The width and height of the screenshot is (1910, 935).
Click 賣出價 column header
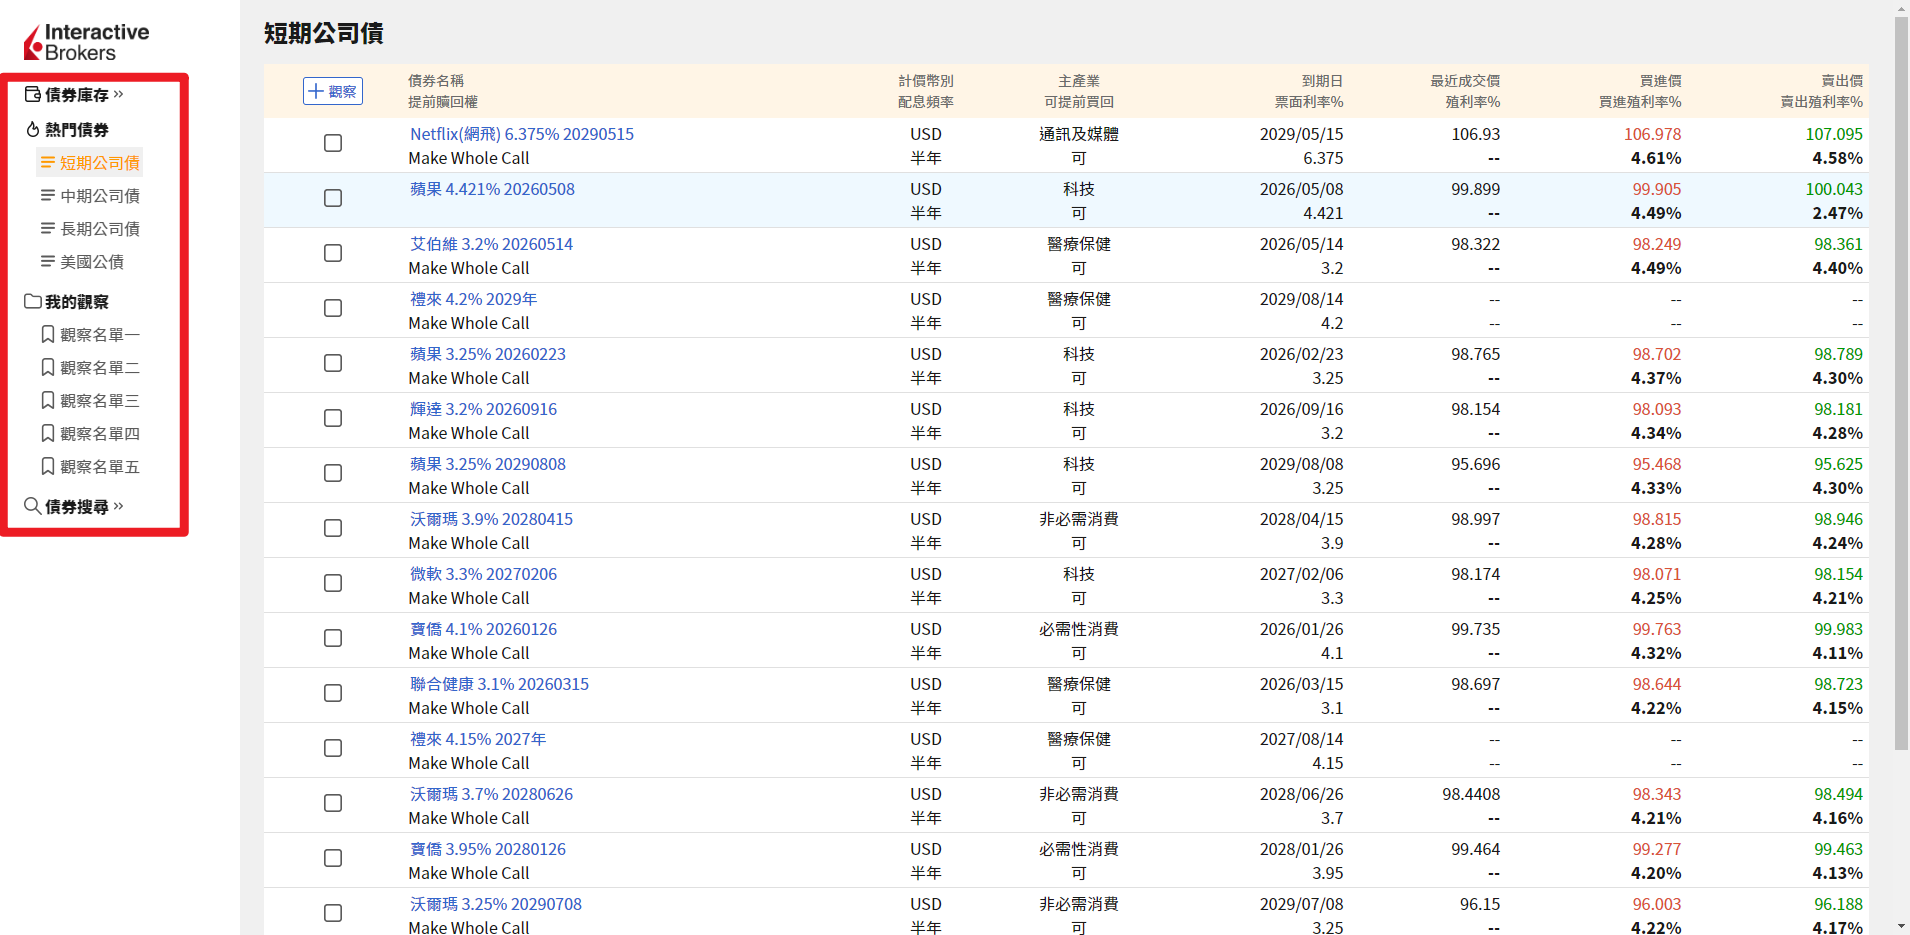coord(1842,81)
